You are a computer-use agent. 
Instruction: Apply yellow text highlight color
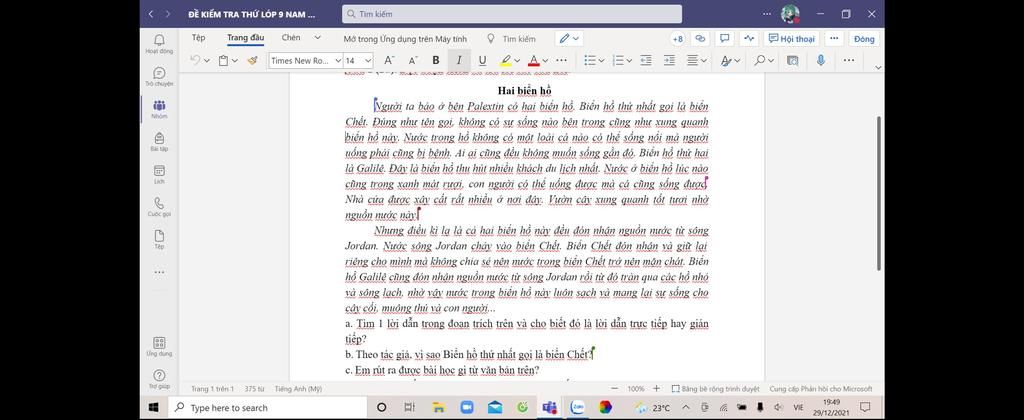tap(505, 60)
